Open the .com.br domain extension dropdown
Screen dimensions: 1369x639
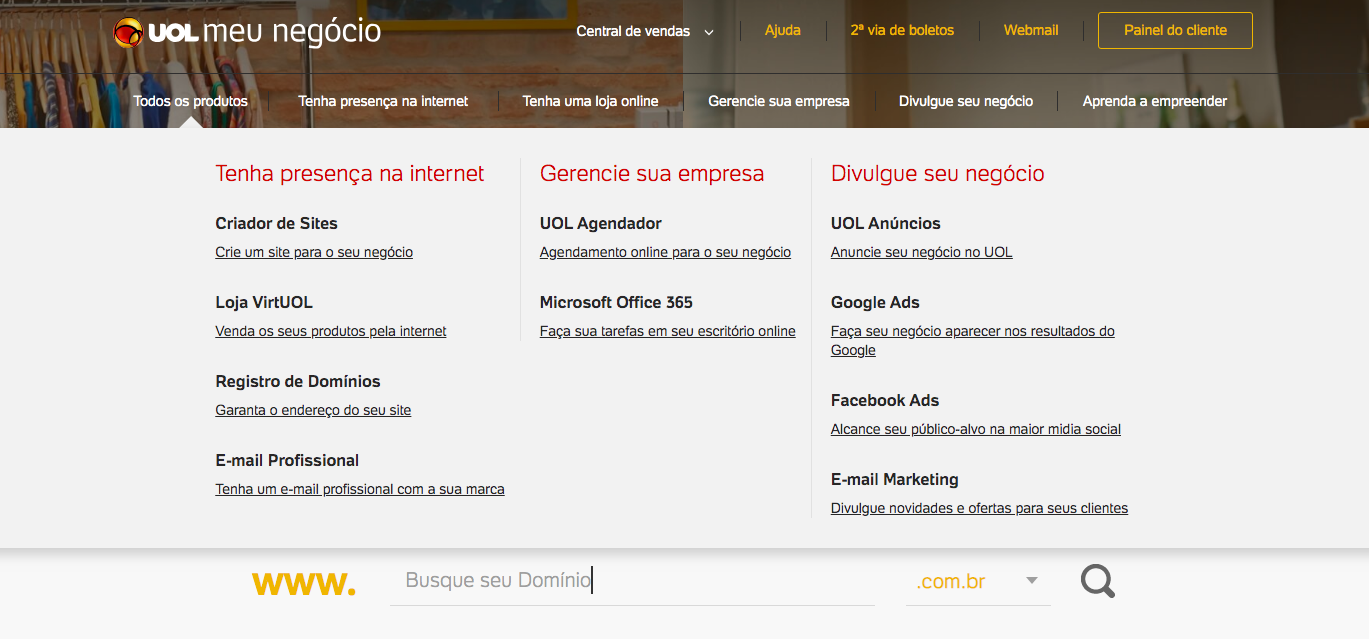[x=978, y=581]
